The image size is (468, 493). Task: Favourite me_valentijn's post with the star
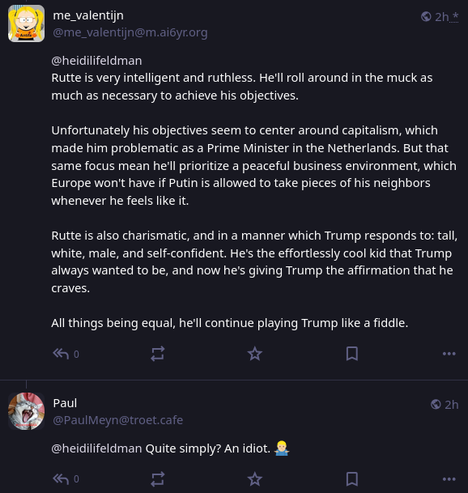pyautogui.click(x=255, y=354)
